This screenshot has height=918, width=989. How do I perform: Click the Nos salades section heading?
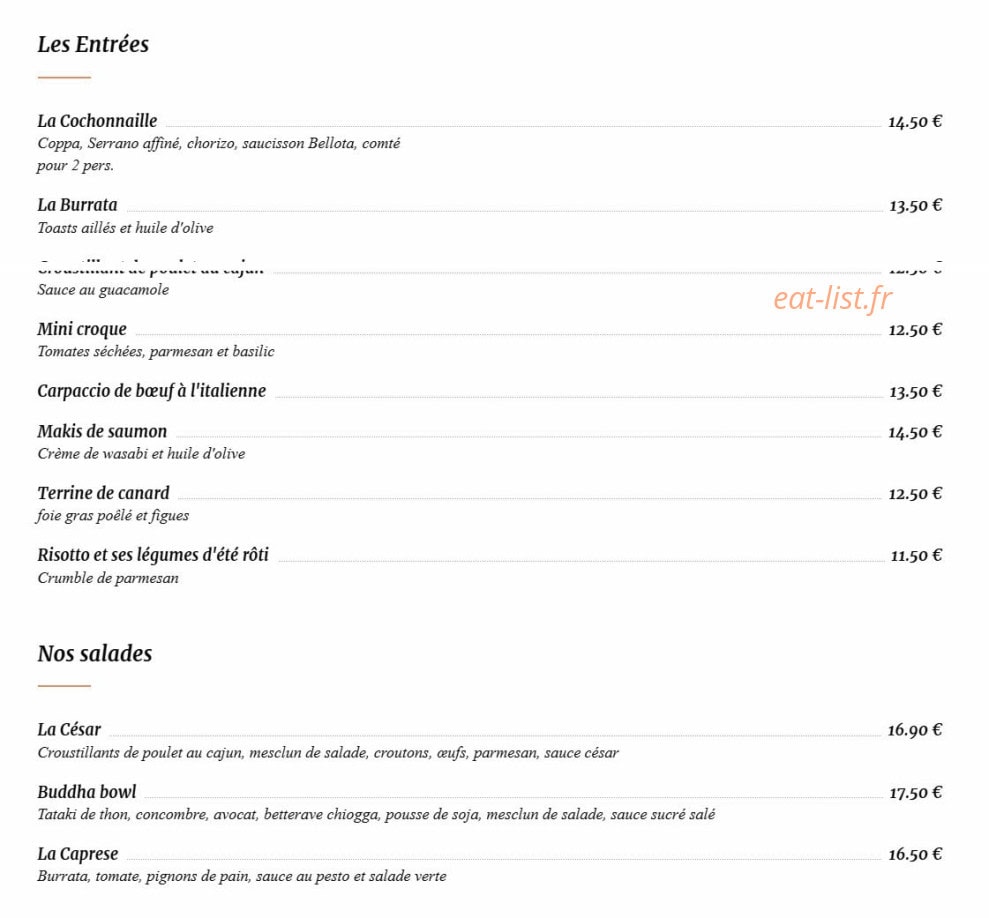tap(95, 653)
